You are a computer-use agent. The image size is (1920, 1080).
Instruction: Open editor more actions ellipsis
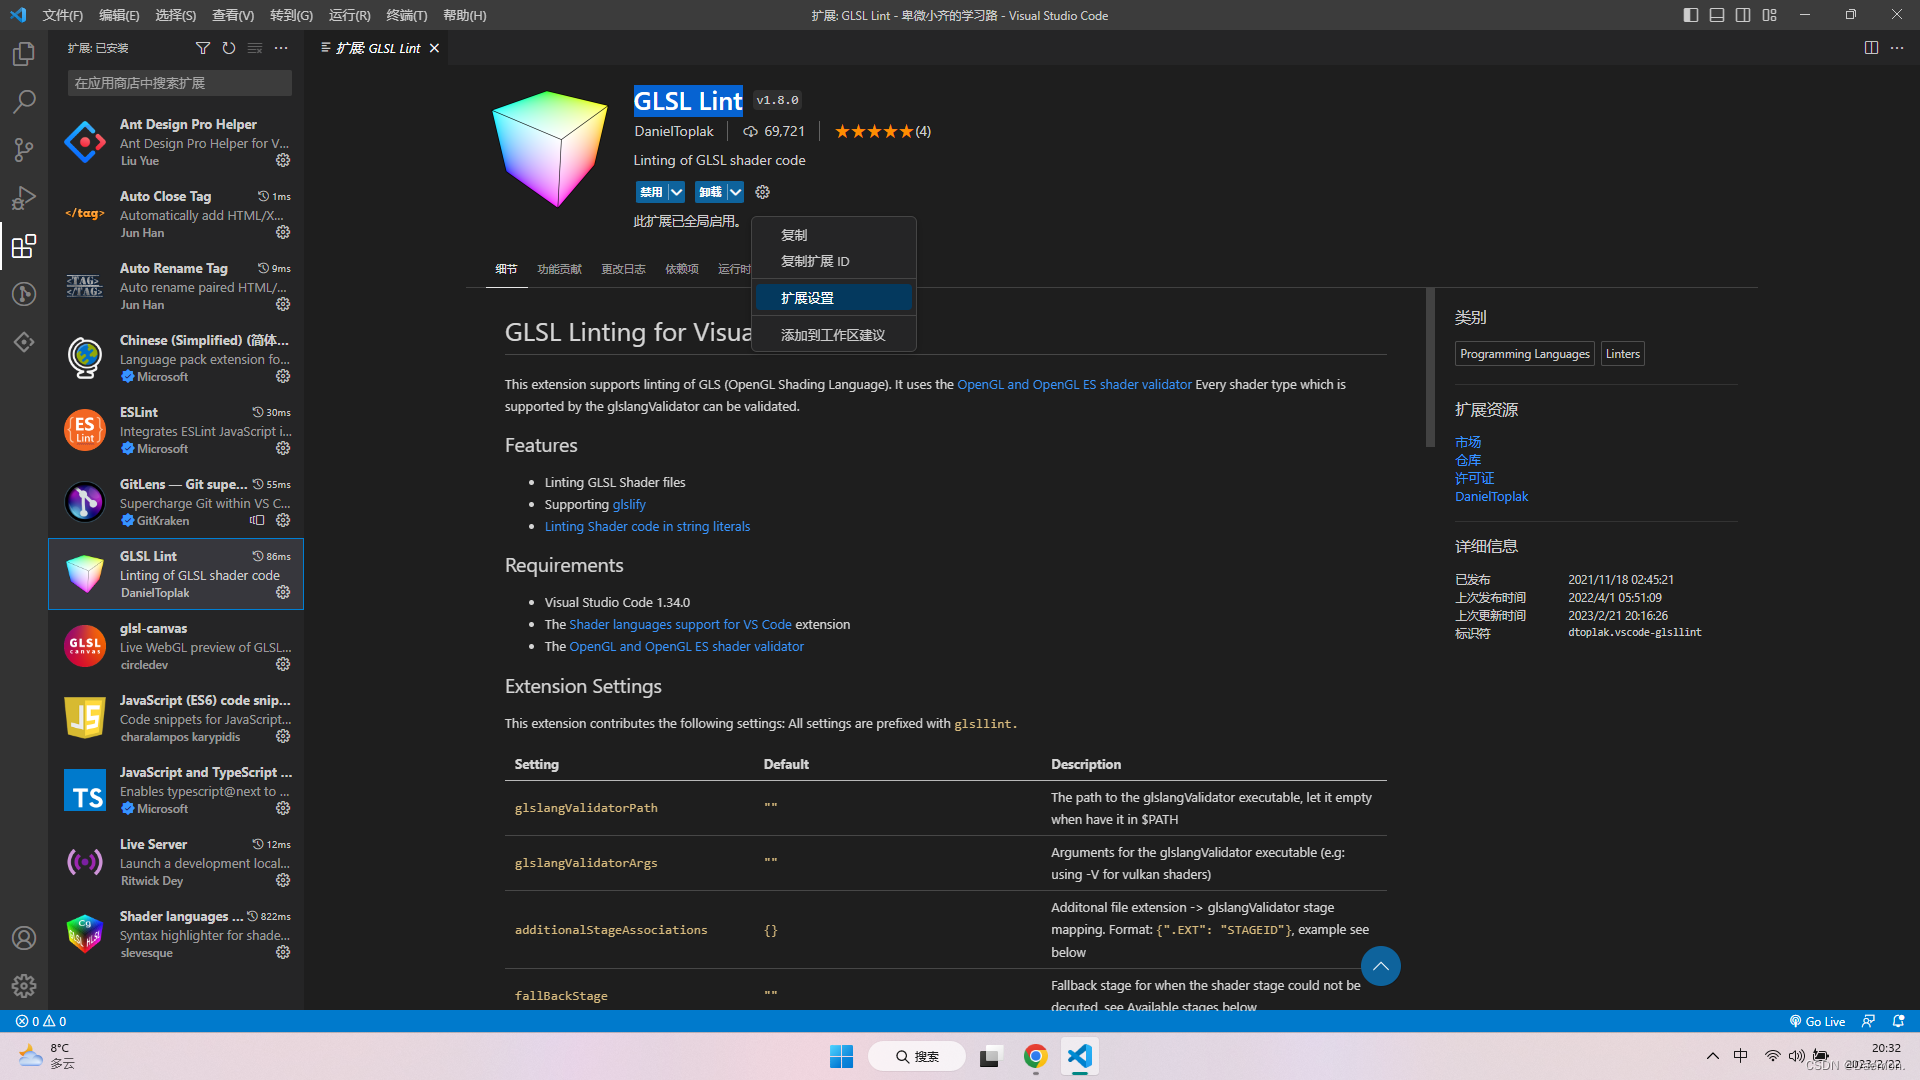(1897, 48)
